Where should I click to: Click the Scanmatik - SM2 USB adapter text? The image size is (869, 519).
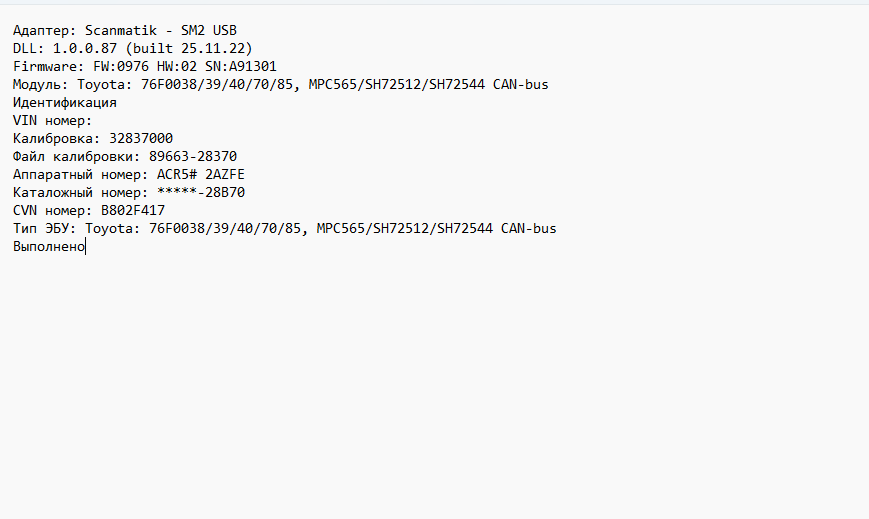point(161,31)
